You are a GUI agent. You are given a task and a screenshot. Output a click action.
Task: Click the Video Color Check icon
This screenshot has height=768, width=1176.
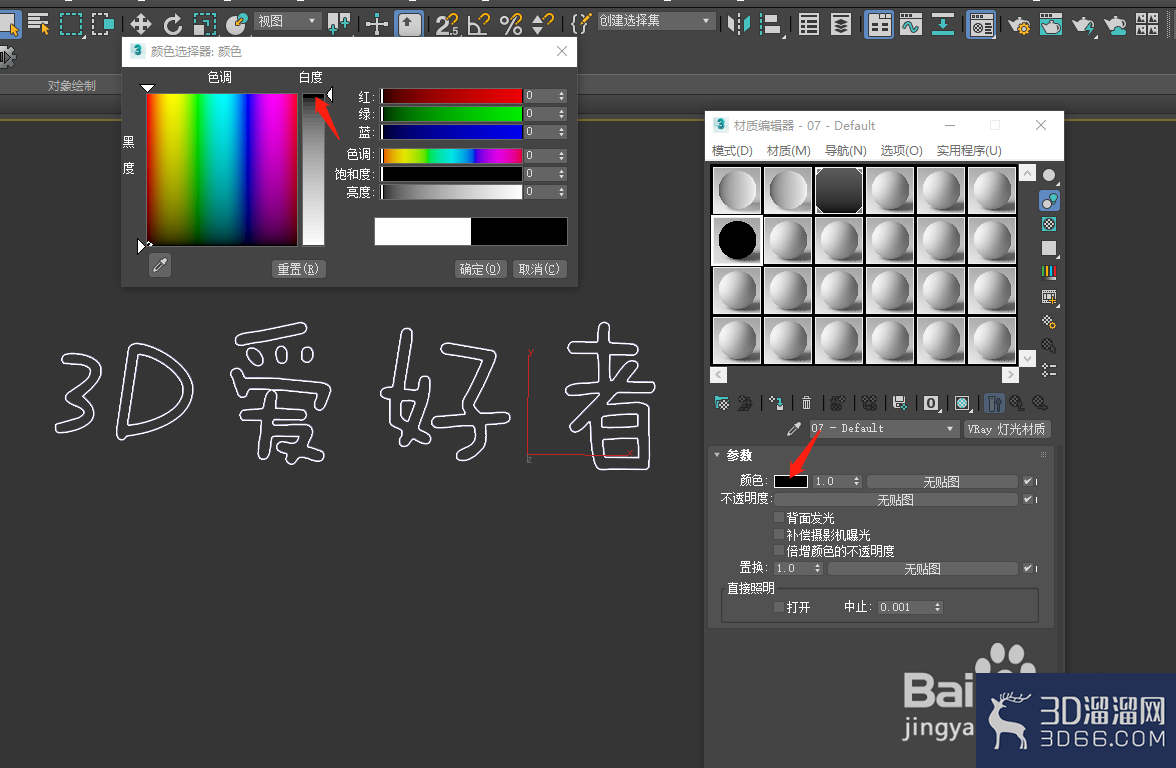[x=1049, y=272]
